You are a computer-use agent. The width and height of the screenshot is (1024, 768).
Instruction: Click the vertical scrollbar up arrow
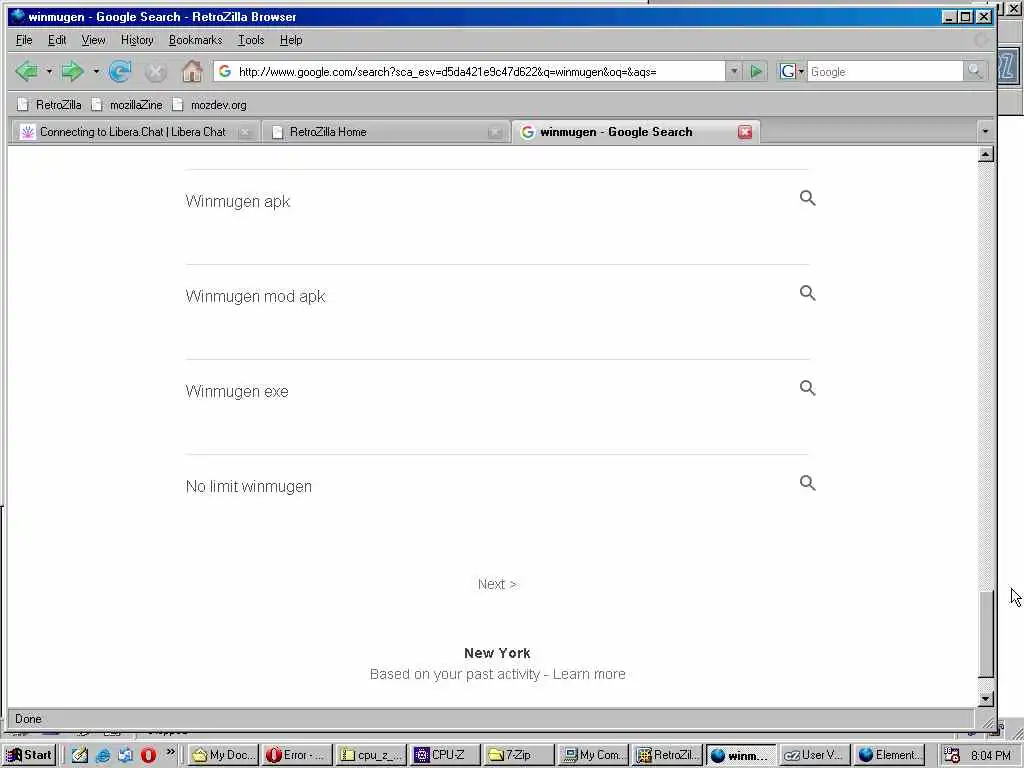tap(986, 154)
